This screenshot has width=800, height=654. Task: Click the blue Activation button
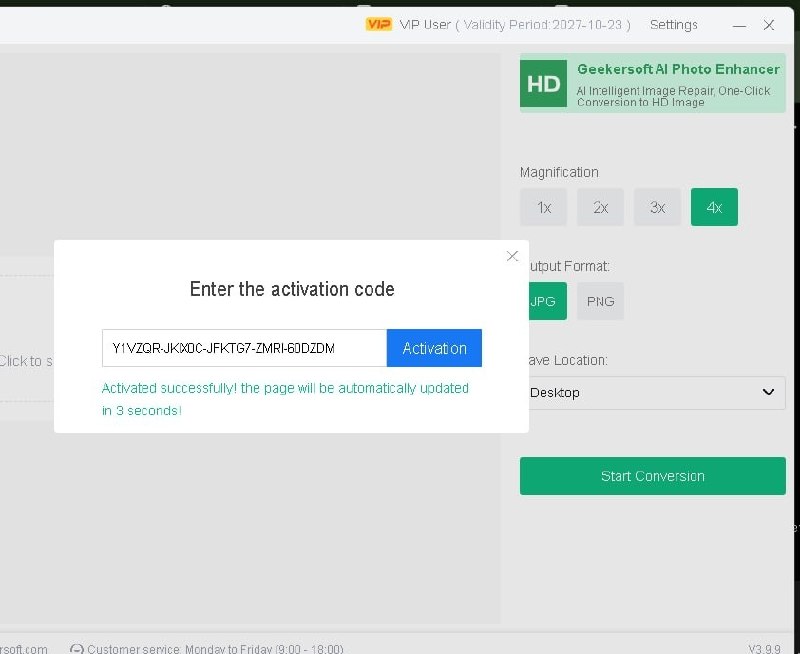434,348
